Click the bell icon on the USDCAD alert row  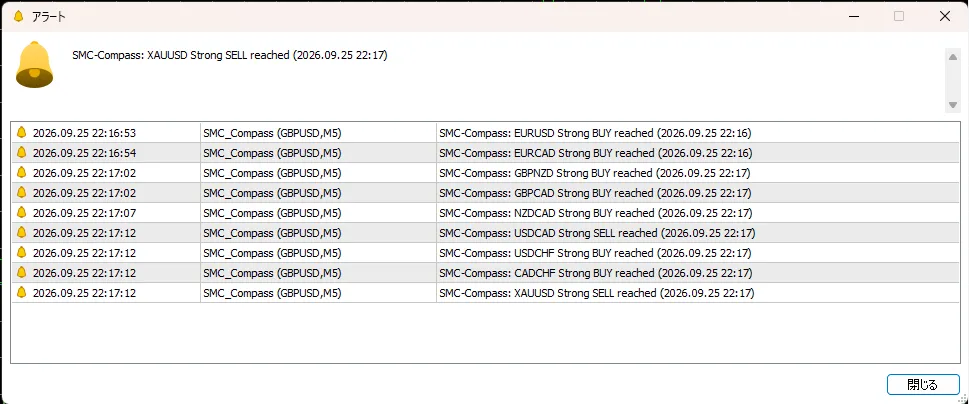pyautogui.click(x=22, y=233)
